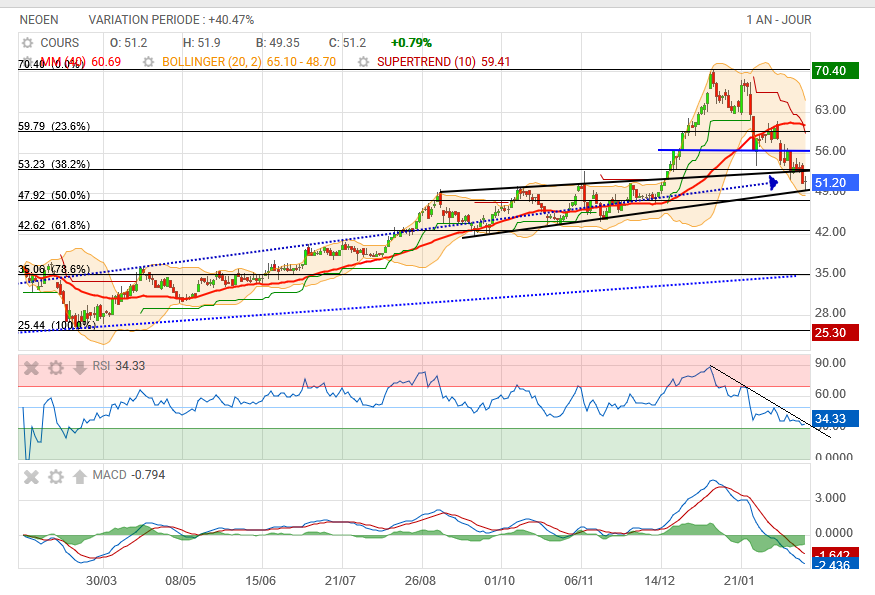
Task: Click the blue 51.20 current price tag
Action: click(835, 183)
